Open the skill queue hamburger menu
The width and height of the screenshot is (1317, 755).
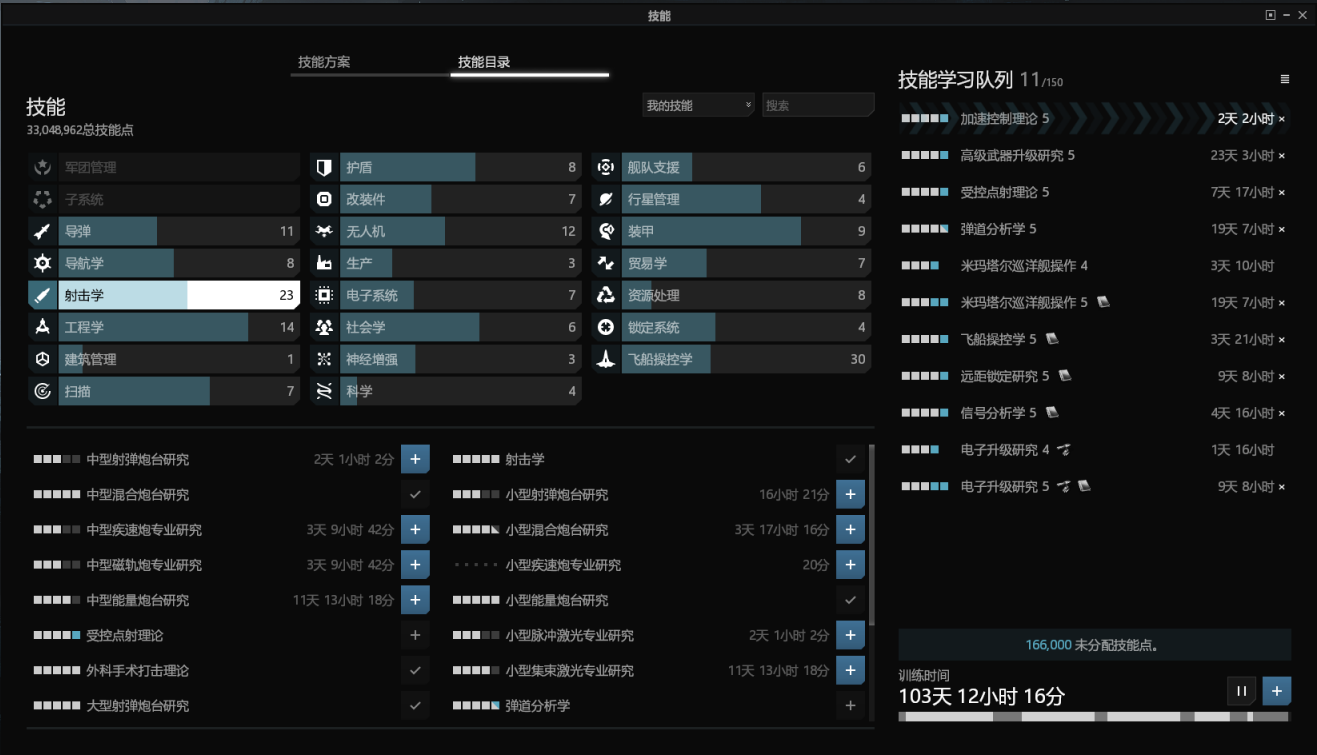pos(1284,80)
